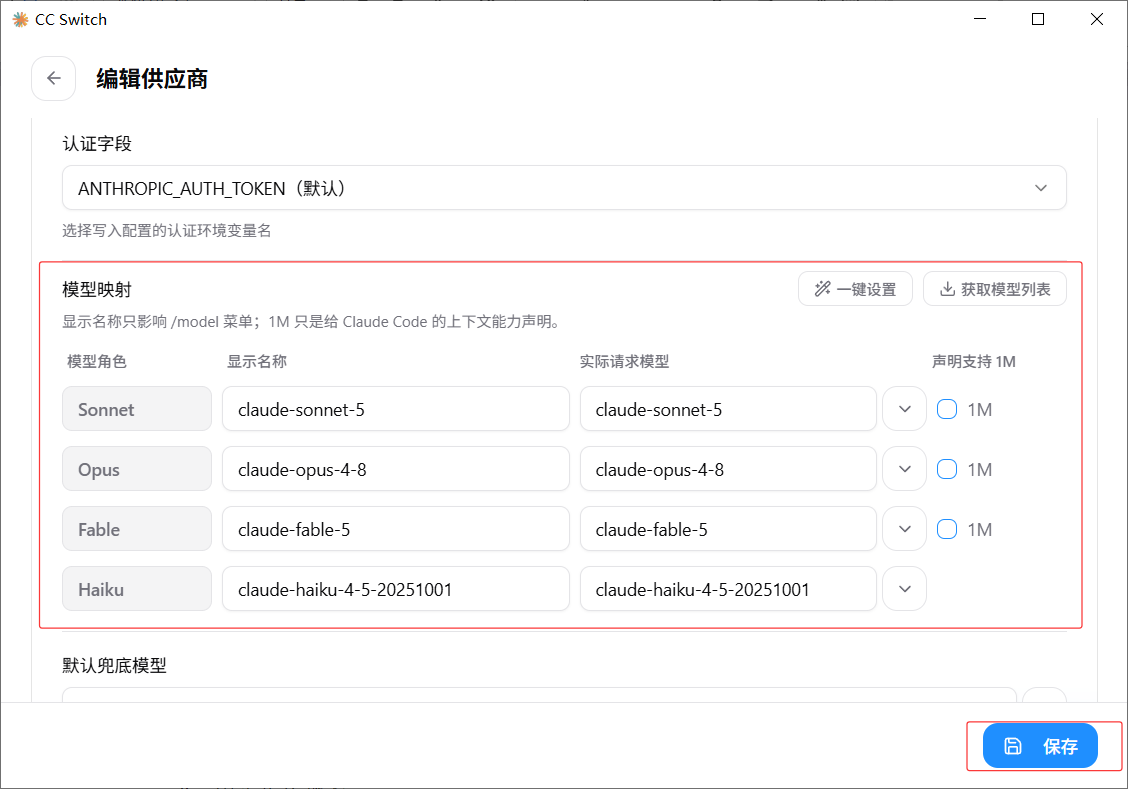Edit Sonnet actual request model field
Image resolution: width=1128 pixels, height=789 pixels.
tap(728, 409)
